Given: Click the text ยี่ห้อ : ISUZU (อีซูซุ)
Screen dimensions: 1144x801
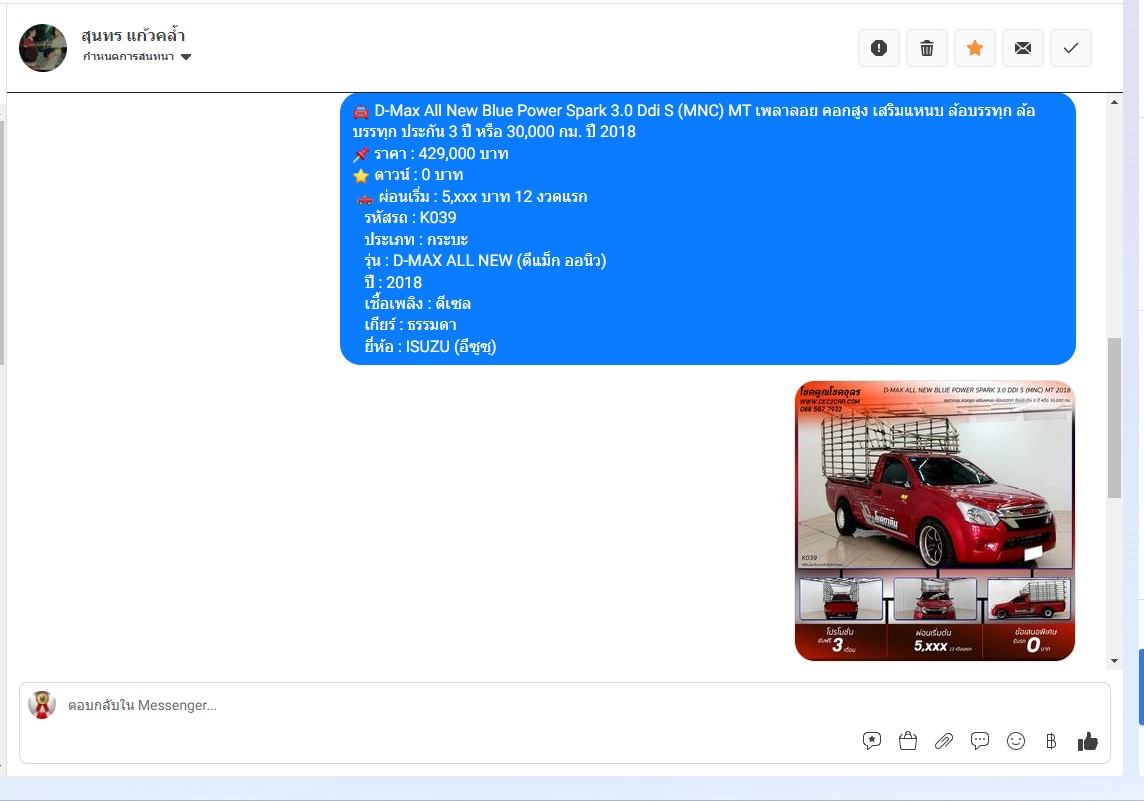Looking at the screenshot, I should [430, 347].
